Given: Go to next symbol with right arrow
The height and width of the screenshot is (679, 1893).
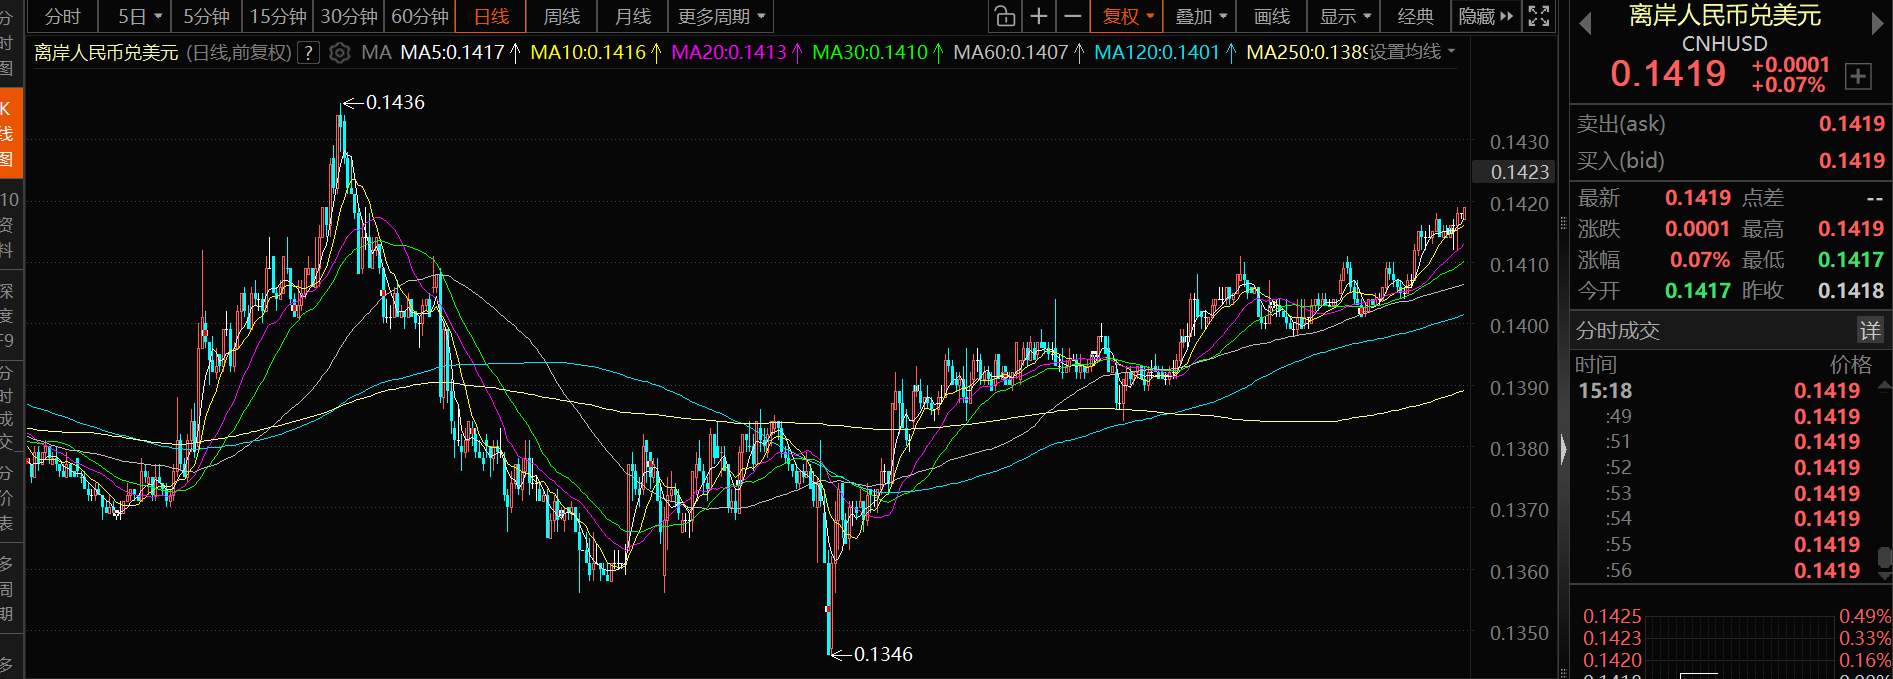Looking at the screenshot, I should 1877,23.
